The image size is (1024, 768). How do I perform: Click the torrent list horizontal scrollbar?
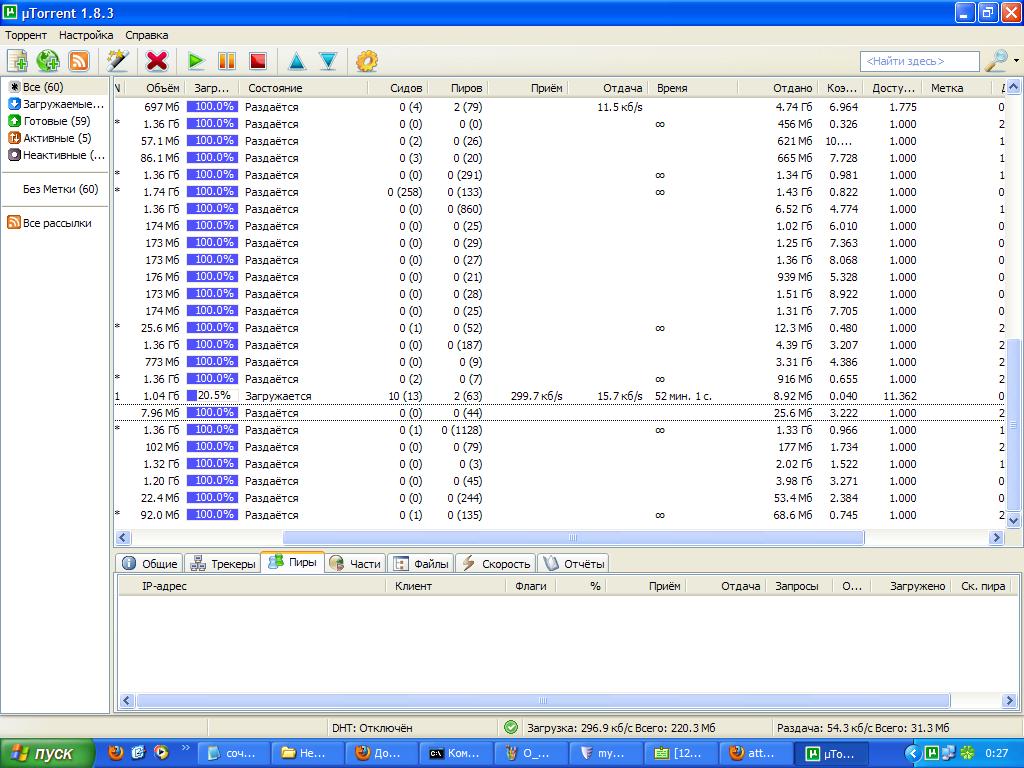click(573, 537)
